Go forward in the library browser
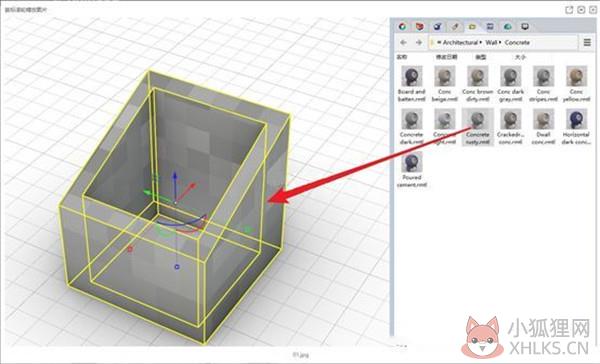 [x=419, y=42]
